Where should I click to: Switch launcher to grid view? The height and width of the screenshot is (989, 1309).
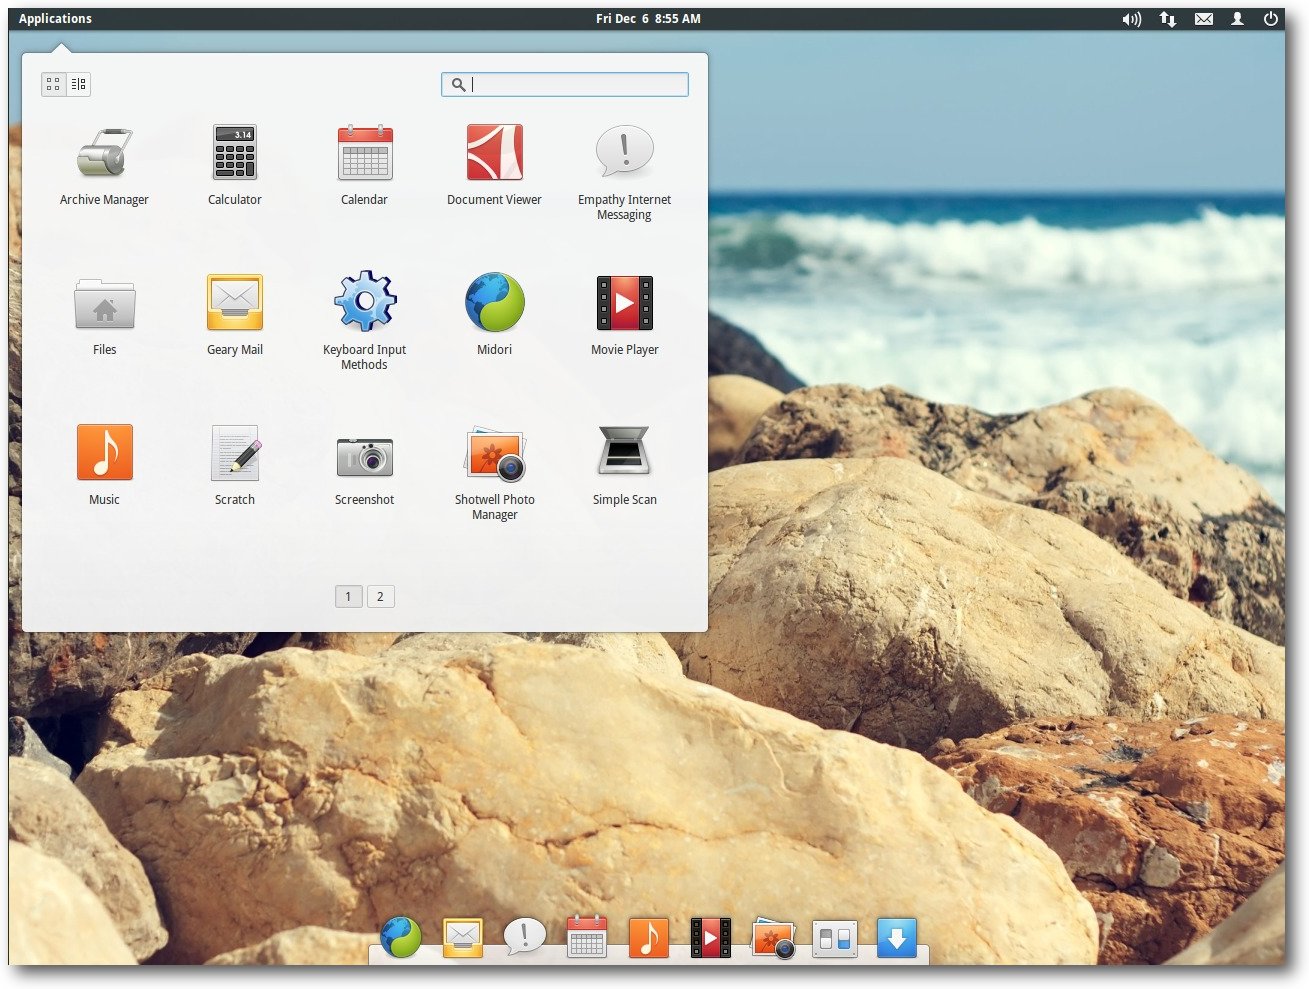(x=54, y=85)
